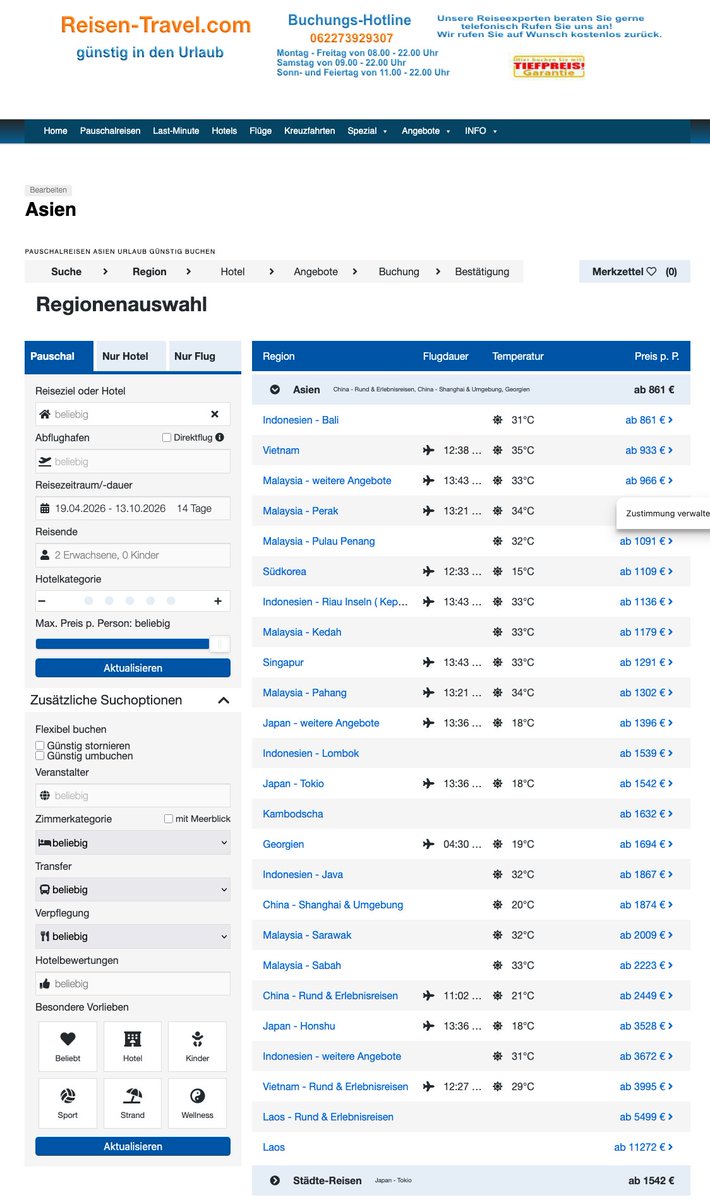The image size is (710, 1200).
Task: Enable the mit Meerblick checkbox
Action: [x=169, y=819]
